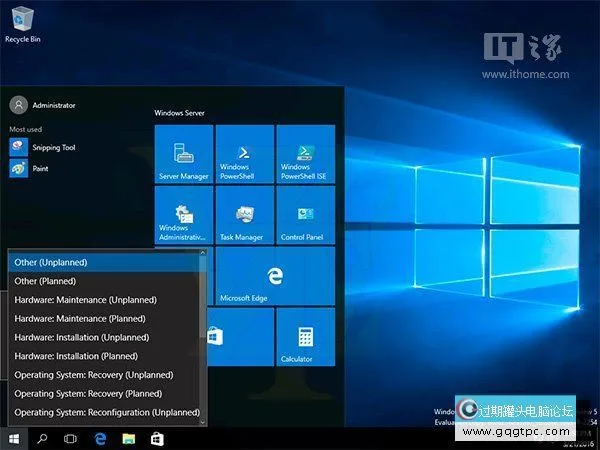The height and width of the screenshot is (450, 600).
Task: Click the reason list scrollbar down arrow
Action: [203, 423]
